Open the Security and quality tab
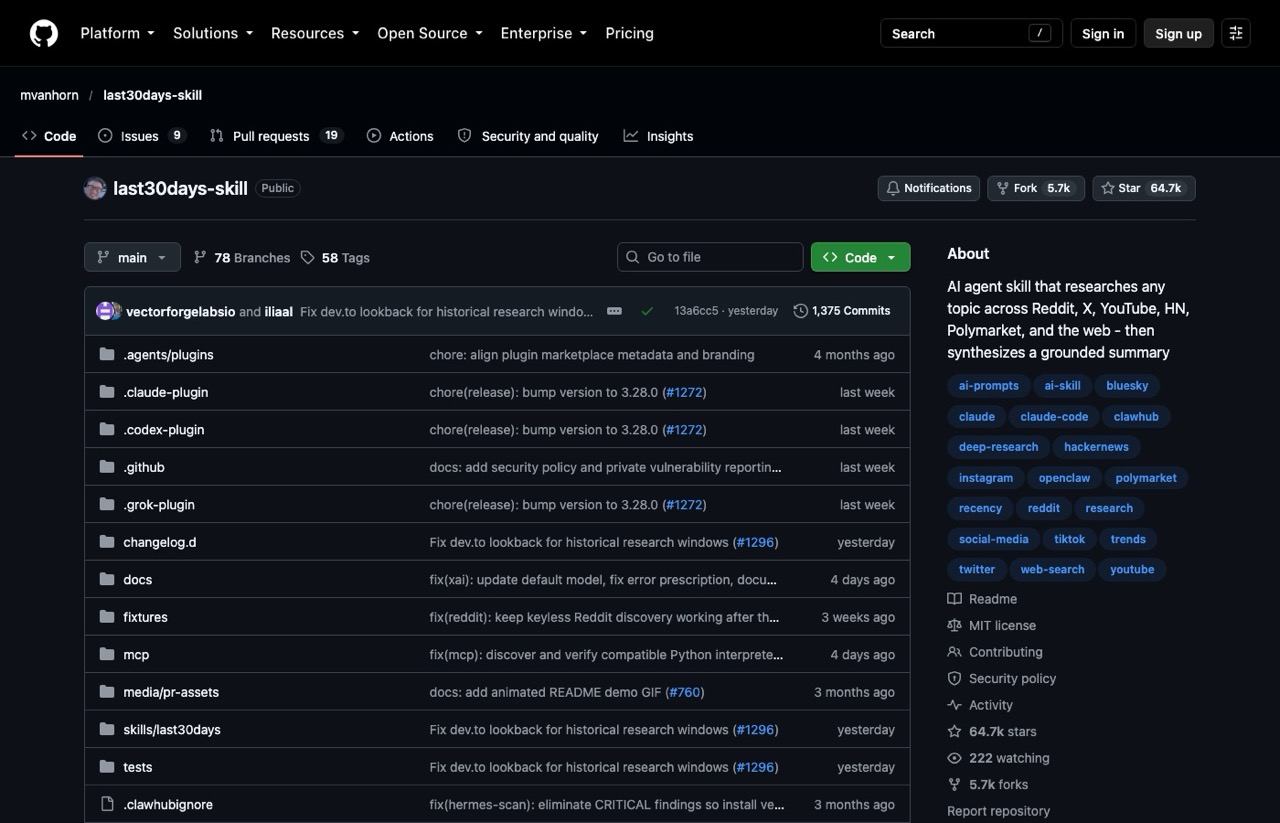 point(528,136)
